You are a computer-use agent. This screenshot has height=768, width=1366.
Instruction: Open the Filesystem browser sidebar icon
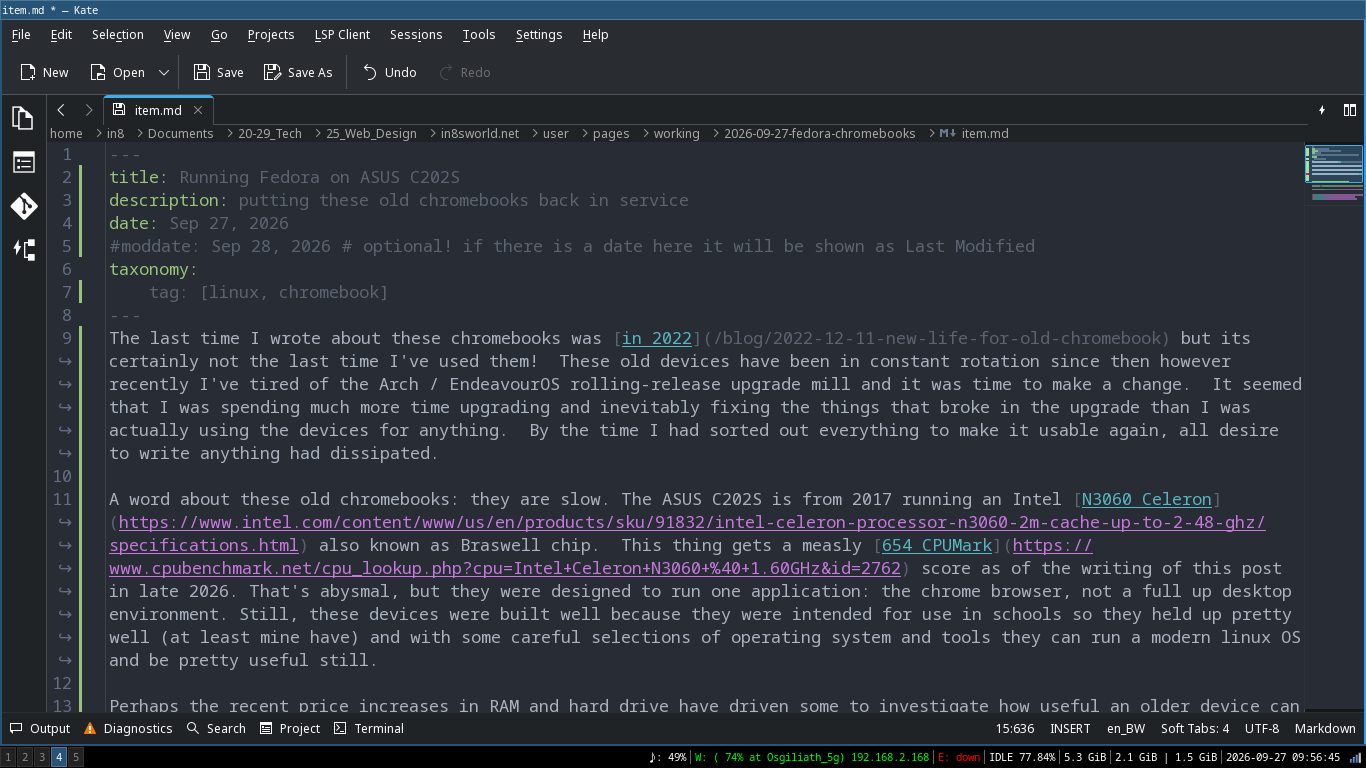click(23, 162)
